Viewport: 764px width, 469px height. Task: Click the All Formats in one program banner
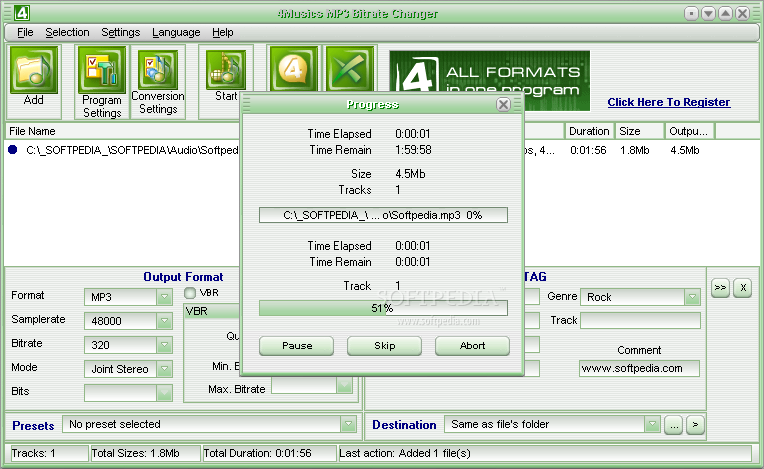490,80
